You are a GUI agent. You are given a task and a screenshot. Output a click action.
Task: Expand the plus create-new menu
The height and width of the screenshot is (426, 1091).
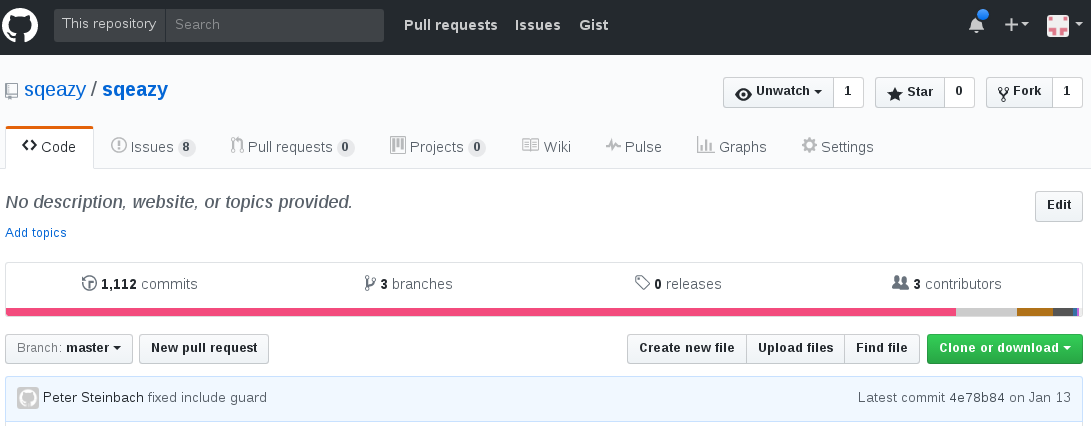click(x=1017, y=25)
